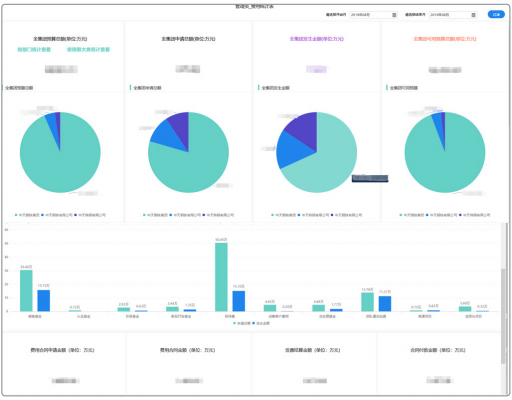The width and height of the screenshot is (512, 400).
Task: Click the first blue bar in the bar chart
Action: click(x=44, y=301)
